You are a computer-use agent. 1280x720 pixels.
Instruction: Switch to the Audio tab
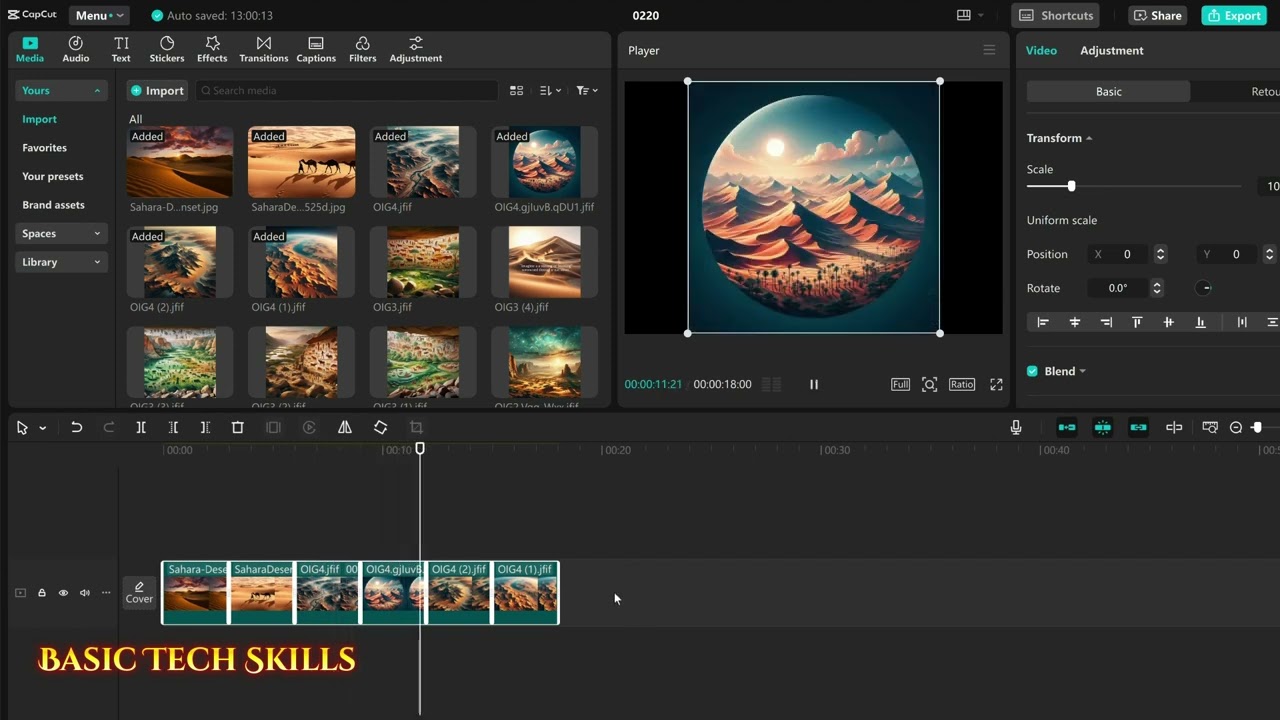(x=76, y=49)
